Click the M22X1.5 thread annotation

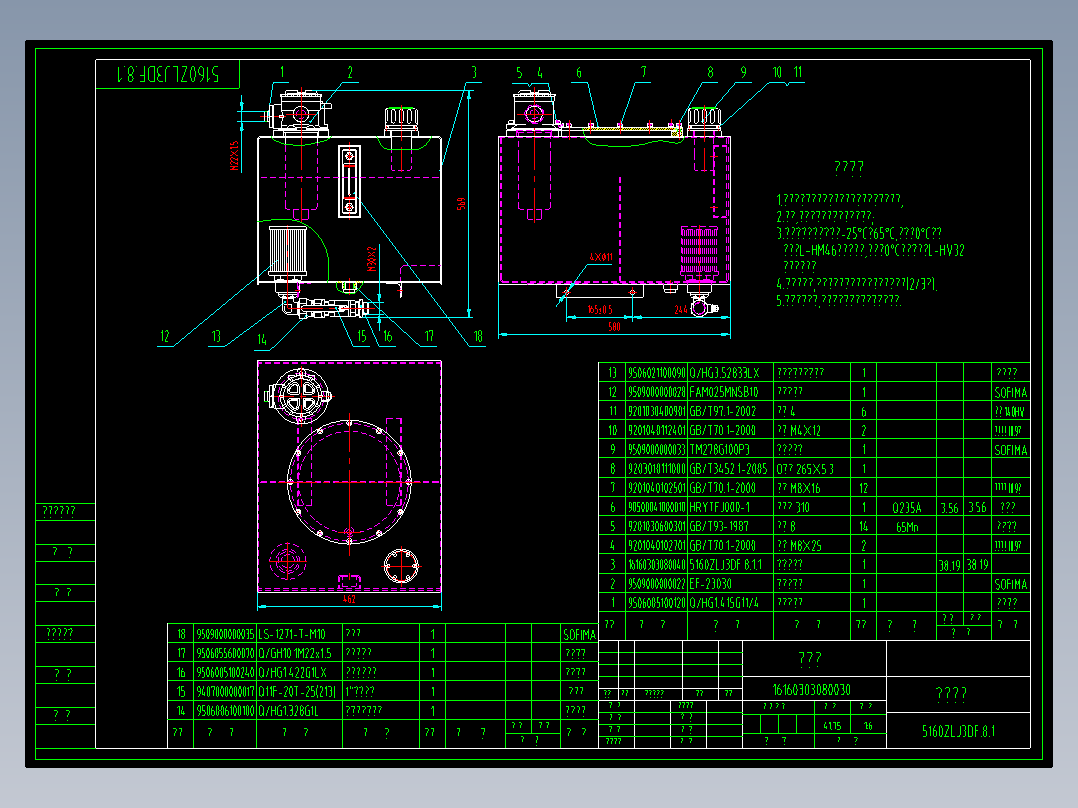(x=234, y=156)
